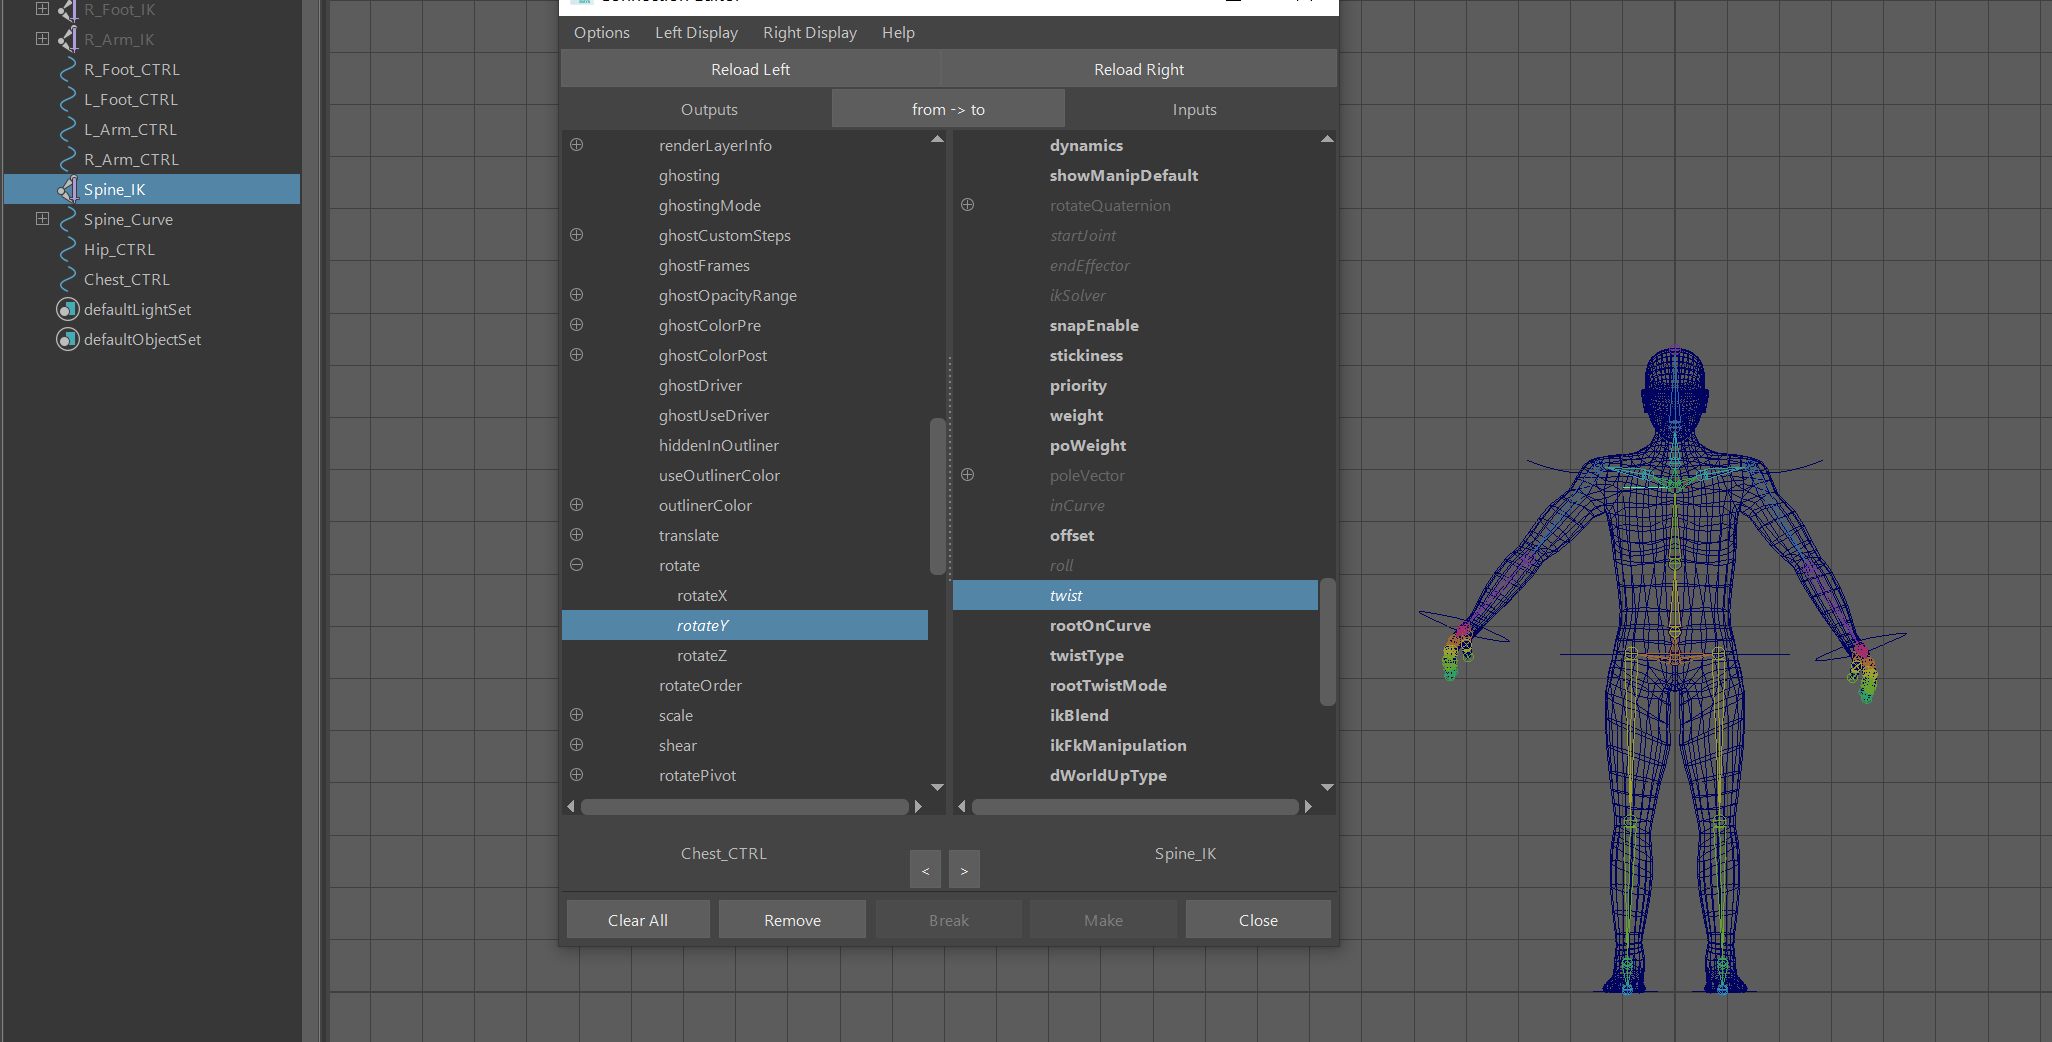Screen dimensions: 2052x1042
Task: Click the defaultObjectSet icon
Action: point(67,339)
